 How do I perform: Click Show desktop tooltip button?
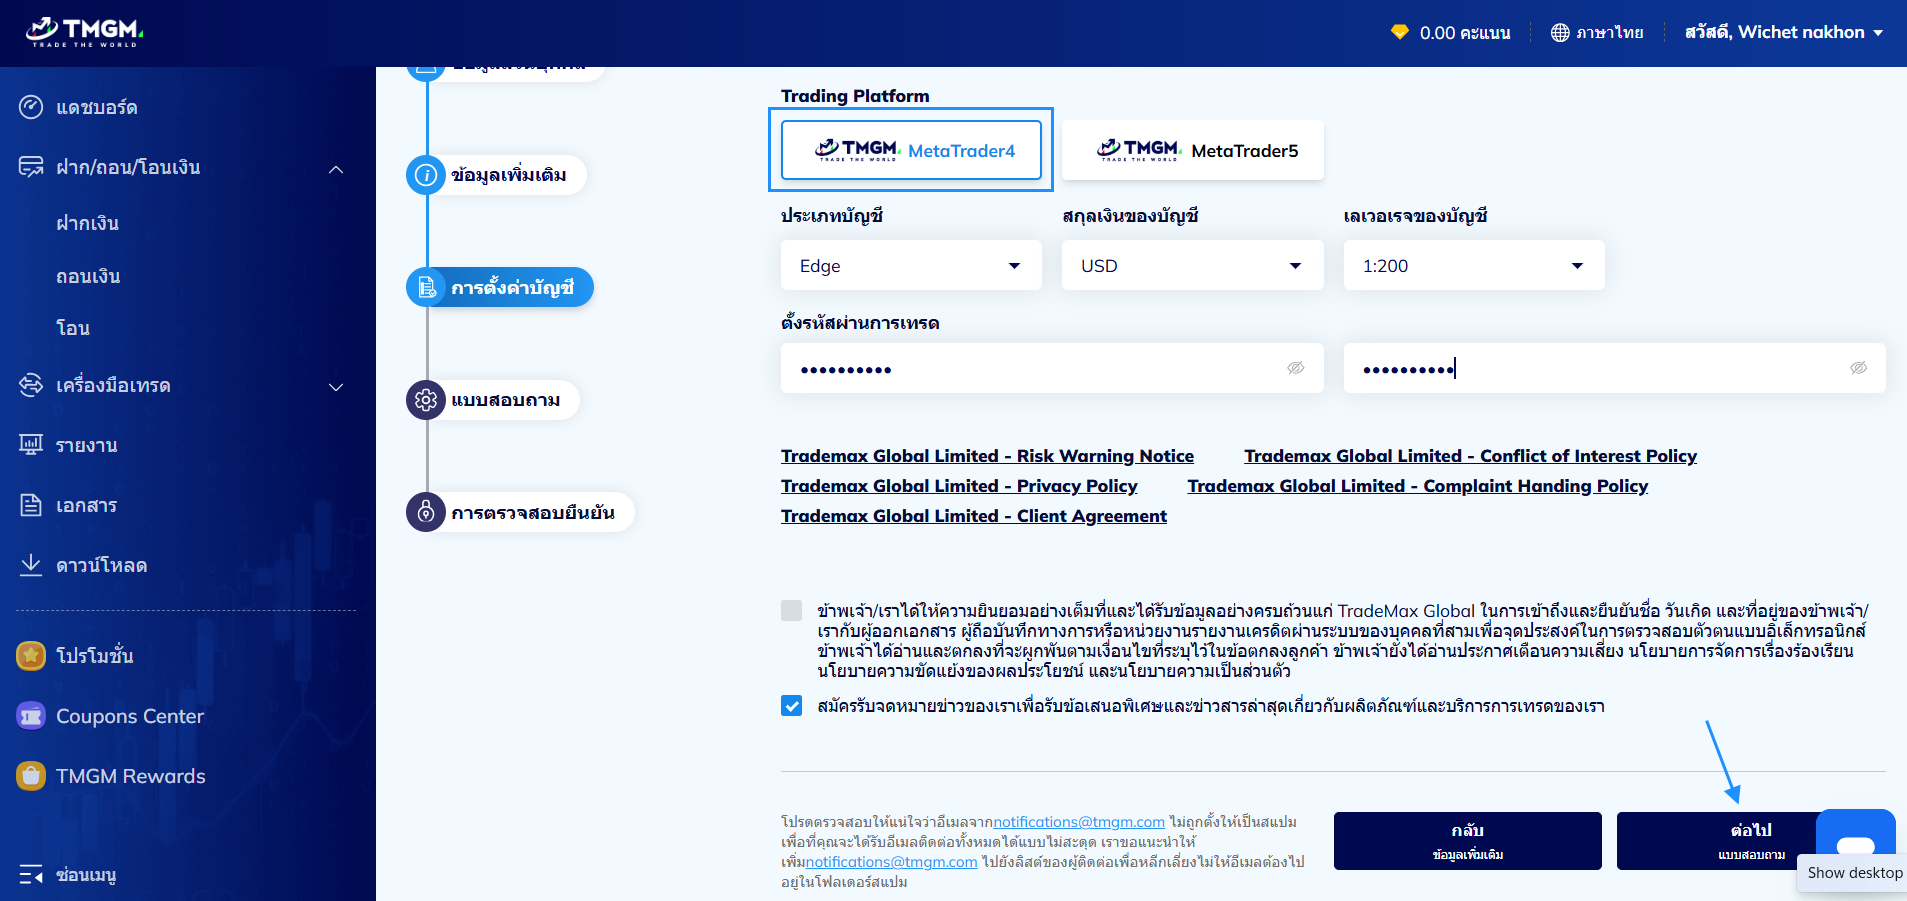coord(1854,873)
